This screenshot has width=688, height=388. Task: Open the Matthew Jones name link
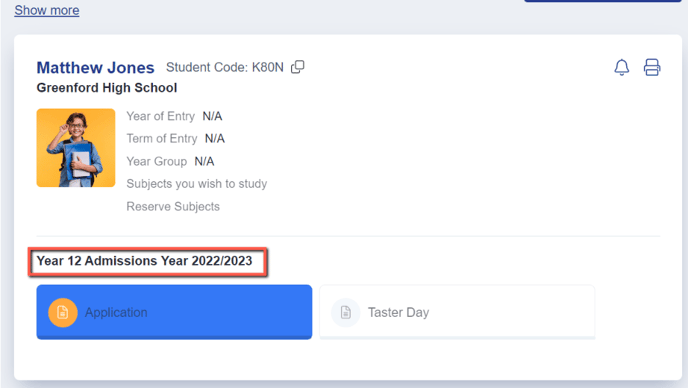(96, 68)
